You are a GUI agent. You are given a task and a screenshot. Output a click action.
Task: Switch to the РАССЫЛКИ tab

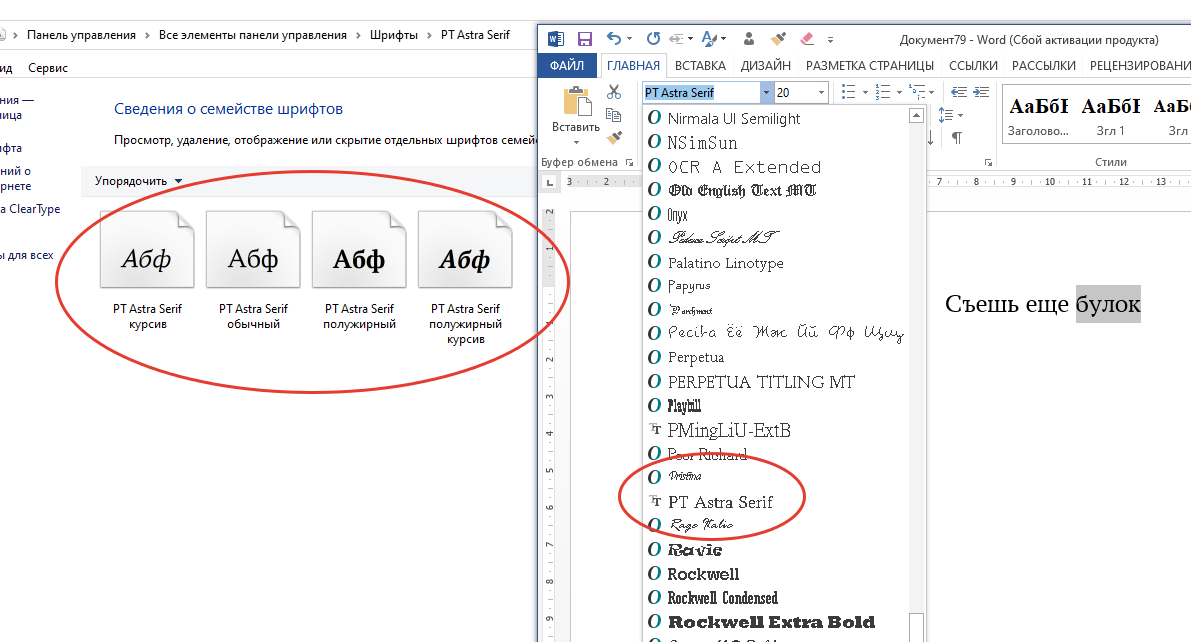point(1044,65)
